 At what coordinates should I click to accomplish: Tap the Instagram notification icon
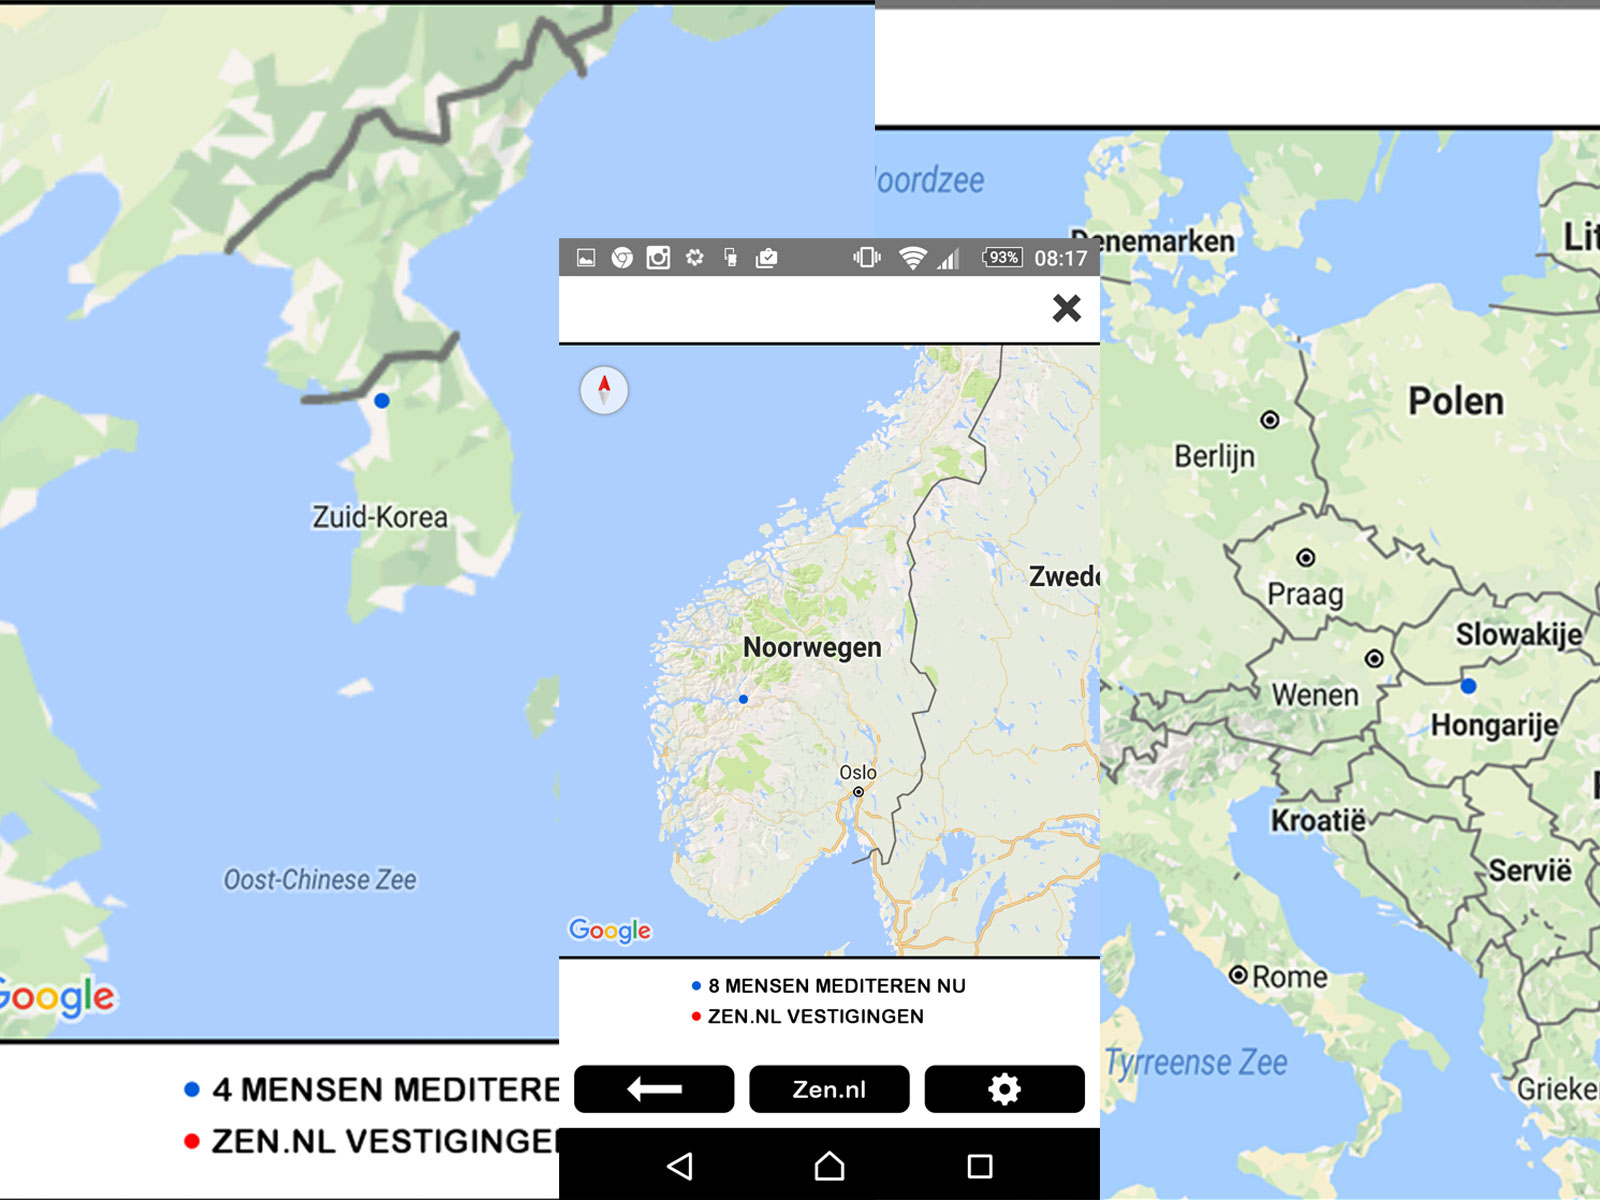click(x=658, y=258)
